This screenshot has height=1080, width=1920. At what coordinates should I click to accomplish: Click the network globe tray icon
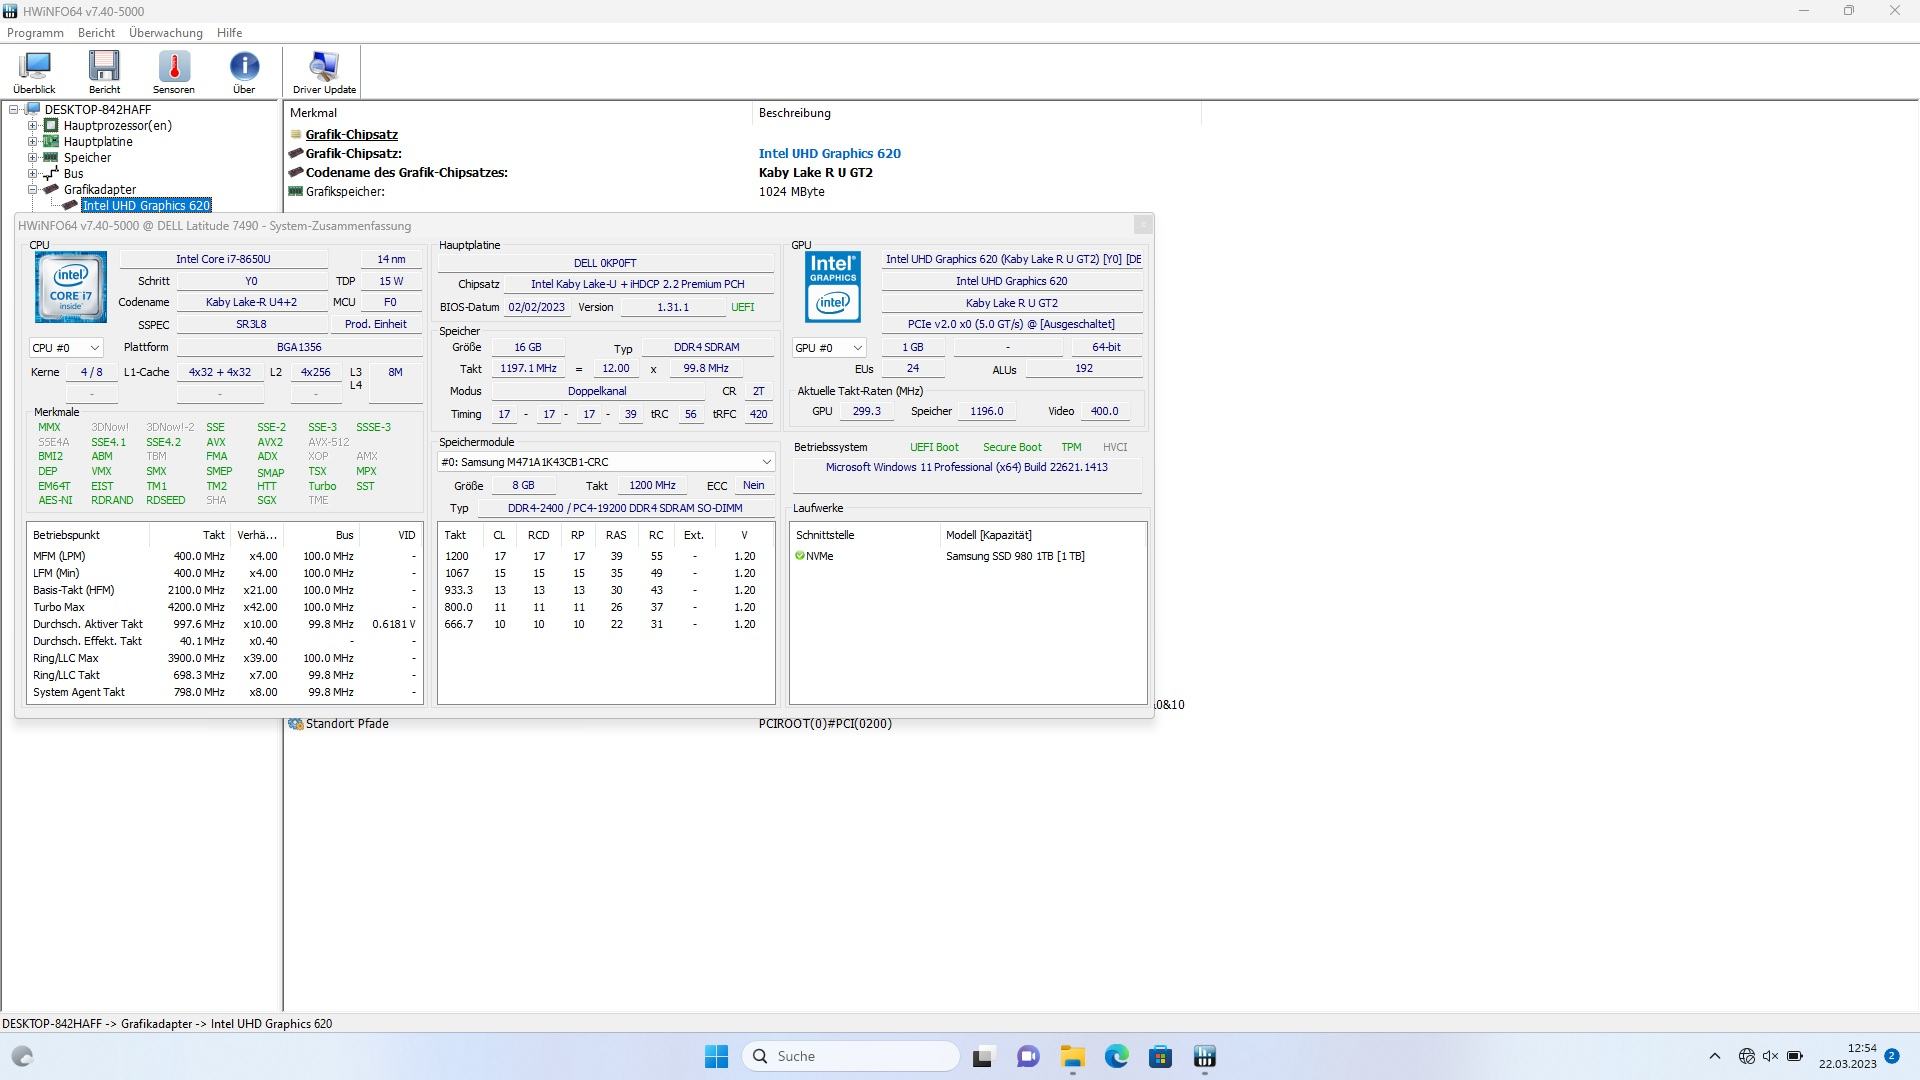(x=1747, y=1057)
